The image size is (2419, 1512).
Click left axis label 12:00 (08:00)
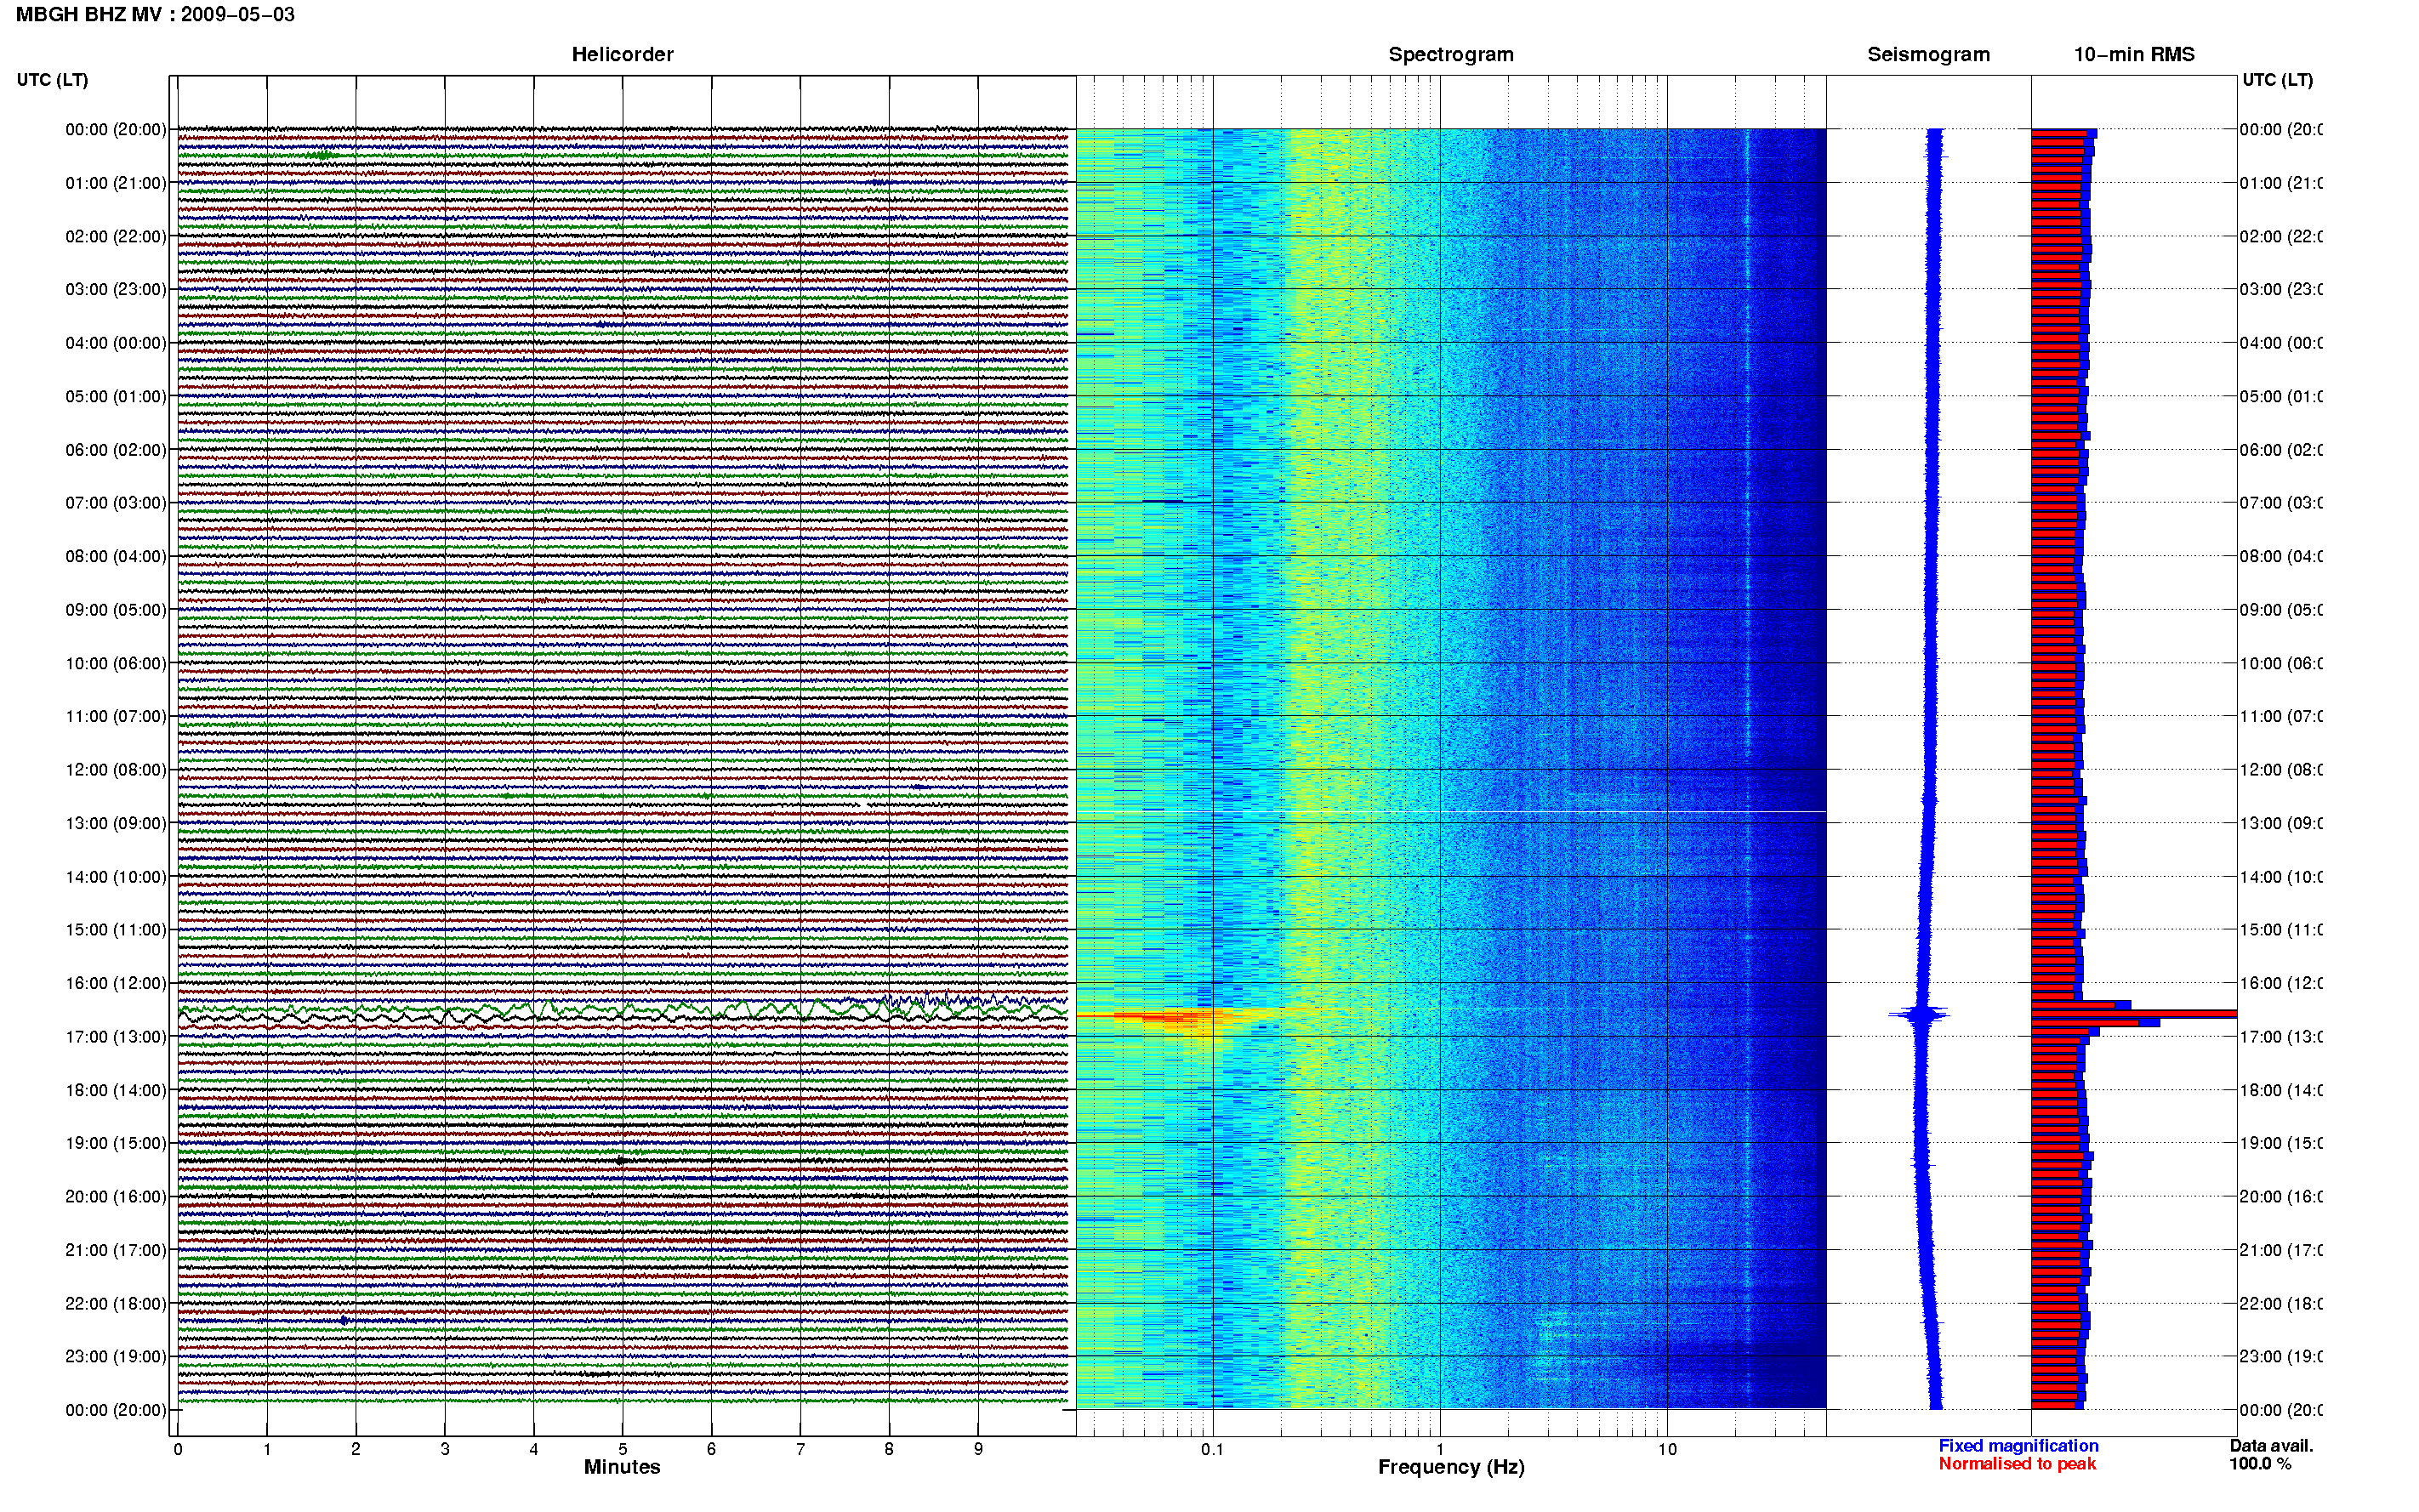pos(116,769)
